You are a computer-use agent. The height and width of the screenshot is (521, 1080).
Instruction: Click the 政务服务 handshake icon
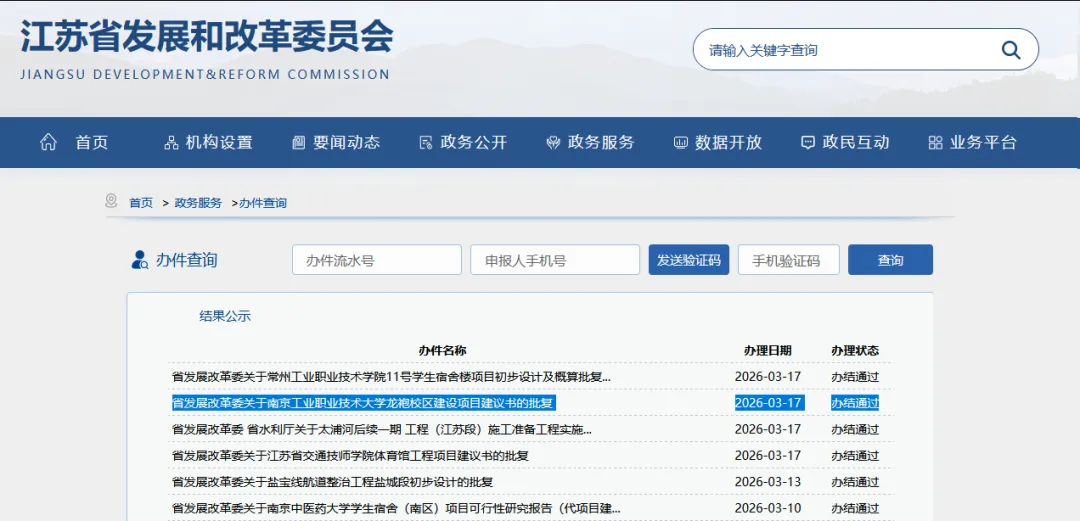[553, 143]
